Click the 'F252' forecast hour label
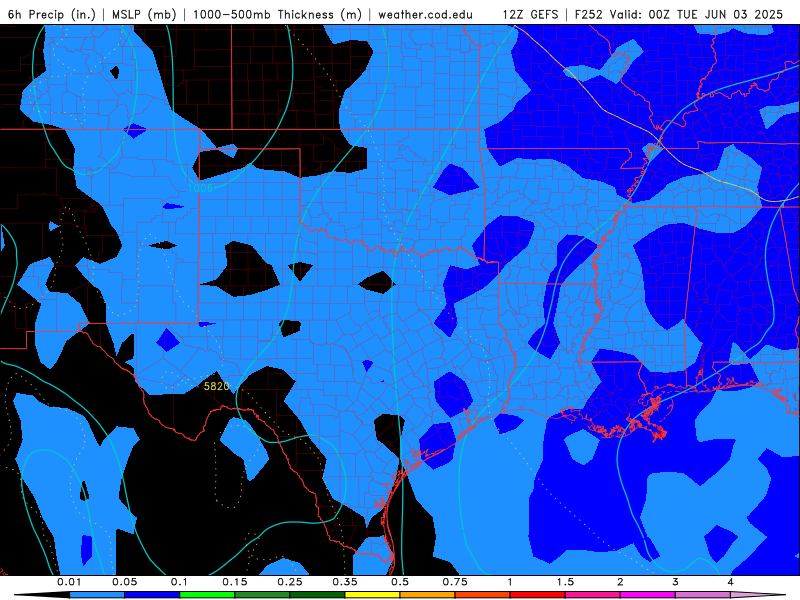The image size is (800, 600). pyautogui.click(x=589, y=14)
